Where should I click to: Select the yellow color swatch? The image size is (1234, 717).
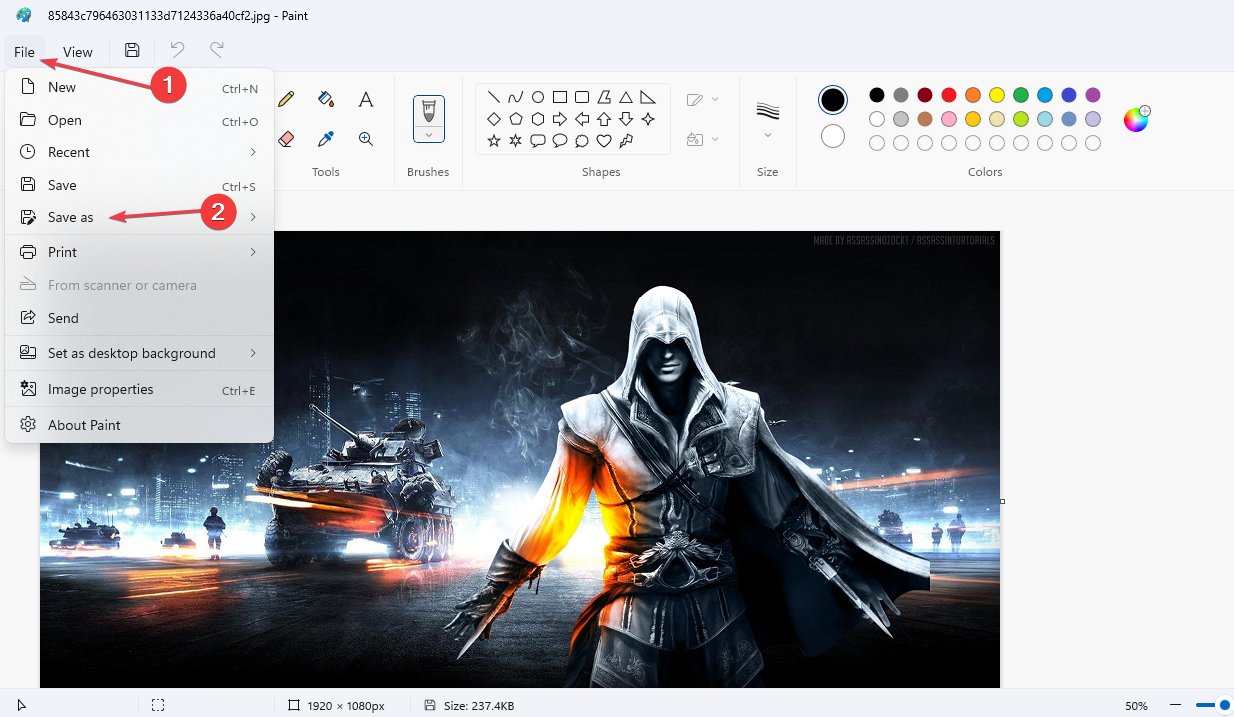(997, 95)
